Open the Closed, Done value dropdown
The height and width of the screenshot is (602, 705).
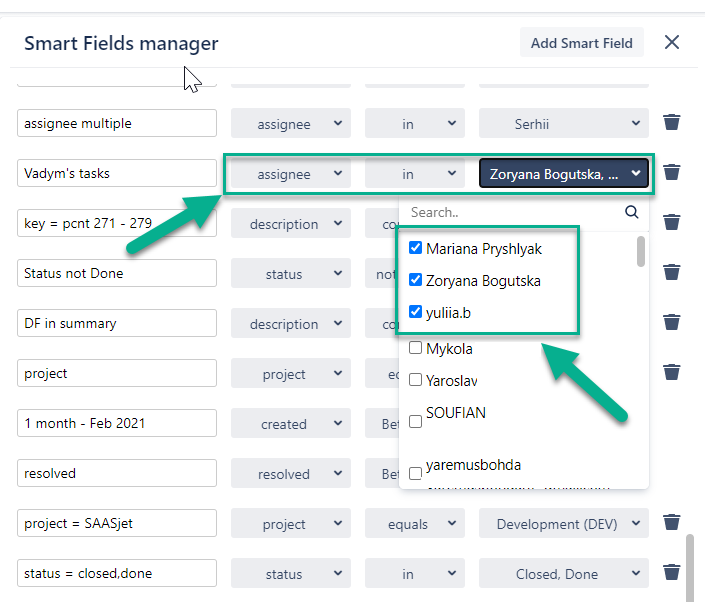tap(564, 573)
